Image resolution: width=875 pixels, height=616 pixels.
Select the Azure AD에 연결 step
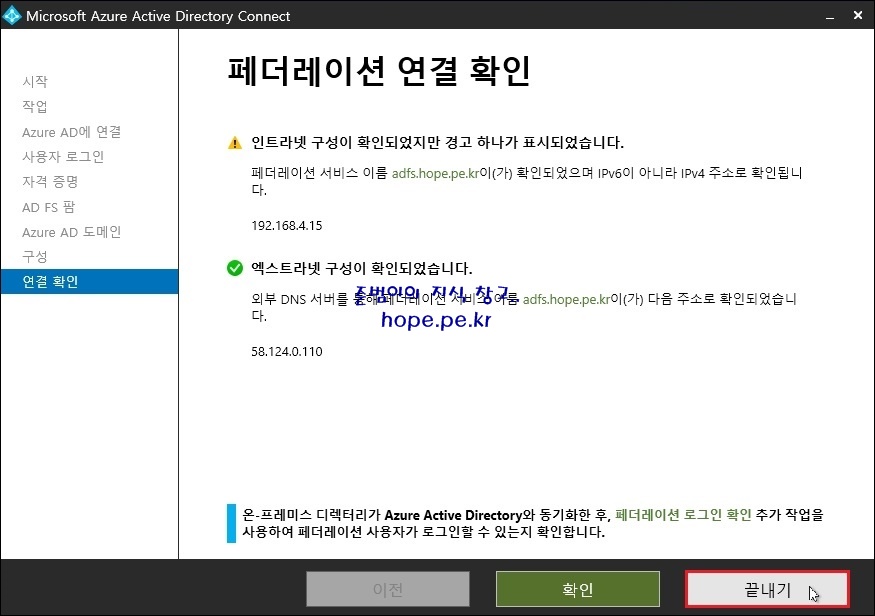[71, 132]
